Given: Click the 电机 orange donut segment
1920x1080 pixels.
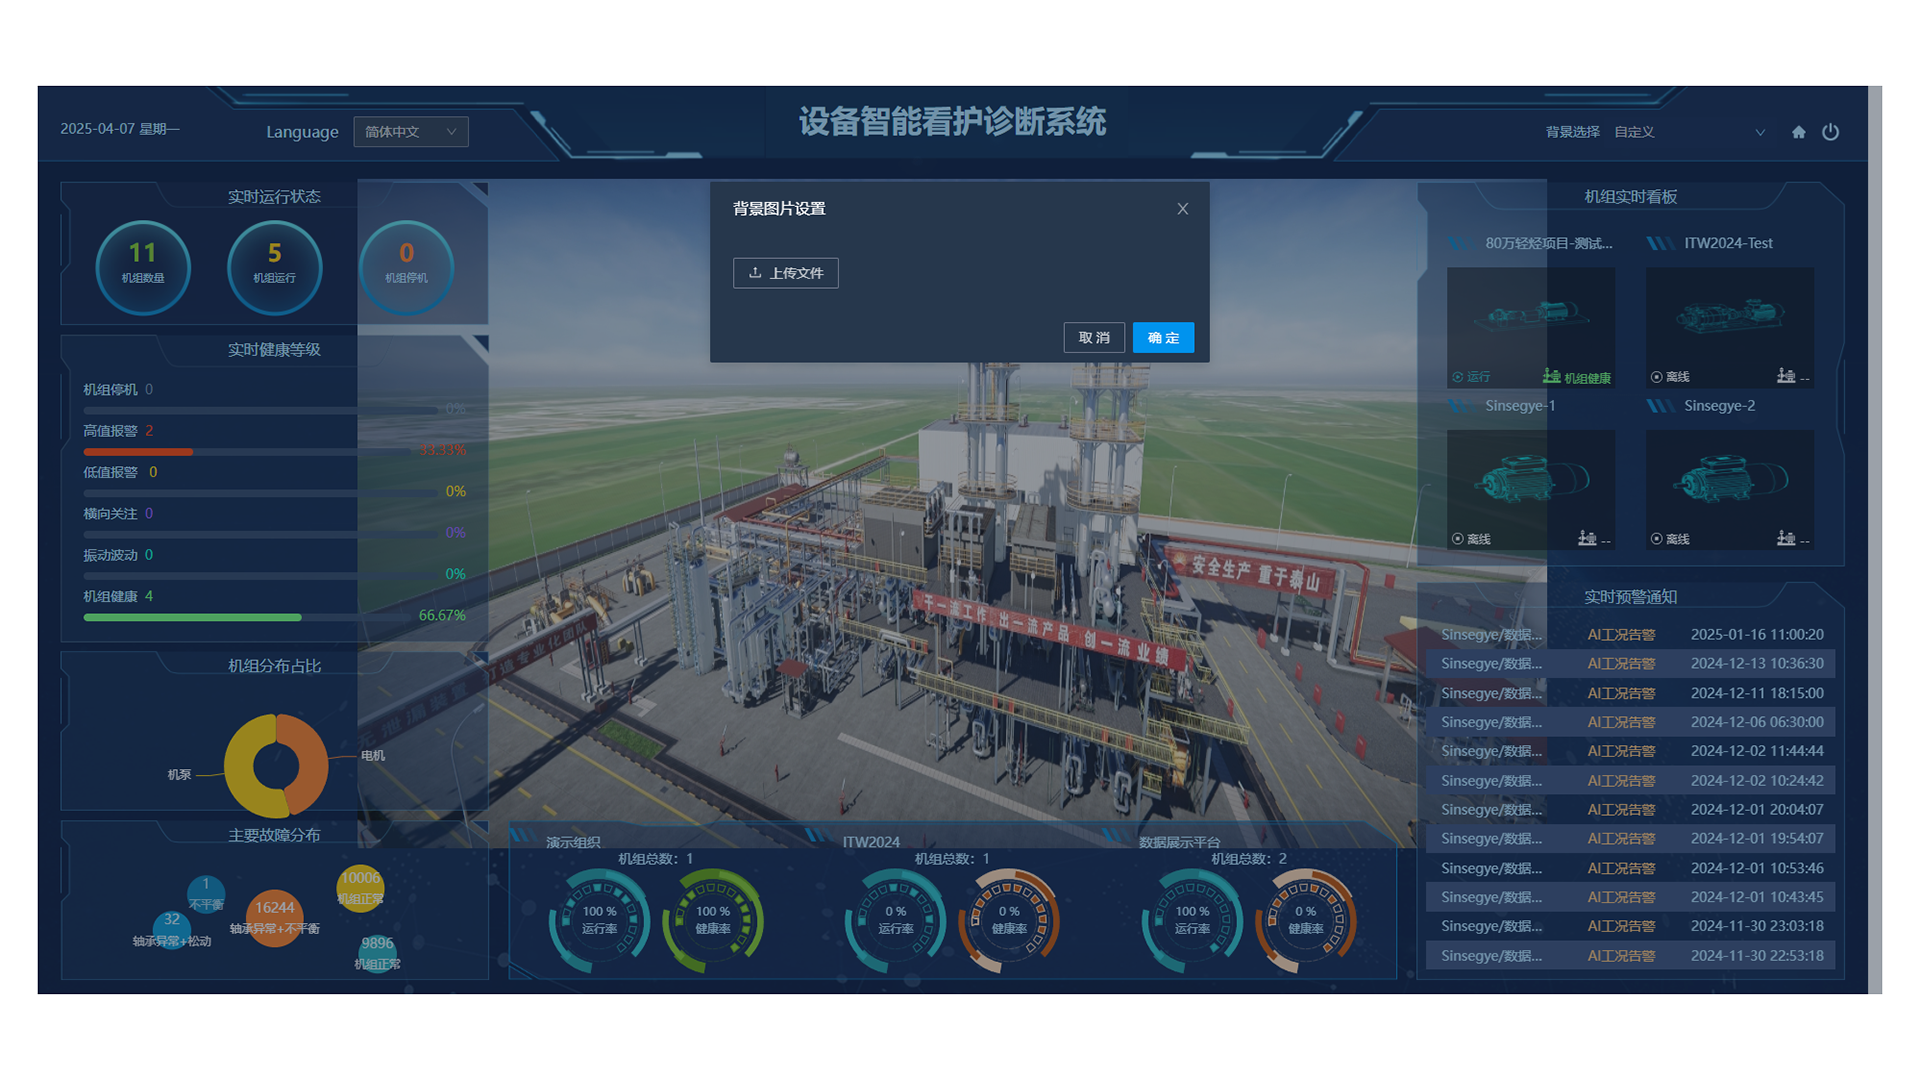Looking at the screenshot, I should (306, 765).
